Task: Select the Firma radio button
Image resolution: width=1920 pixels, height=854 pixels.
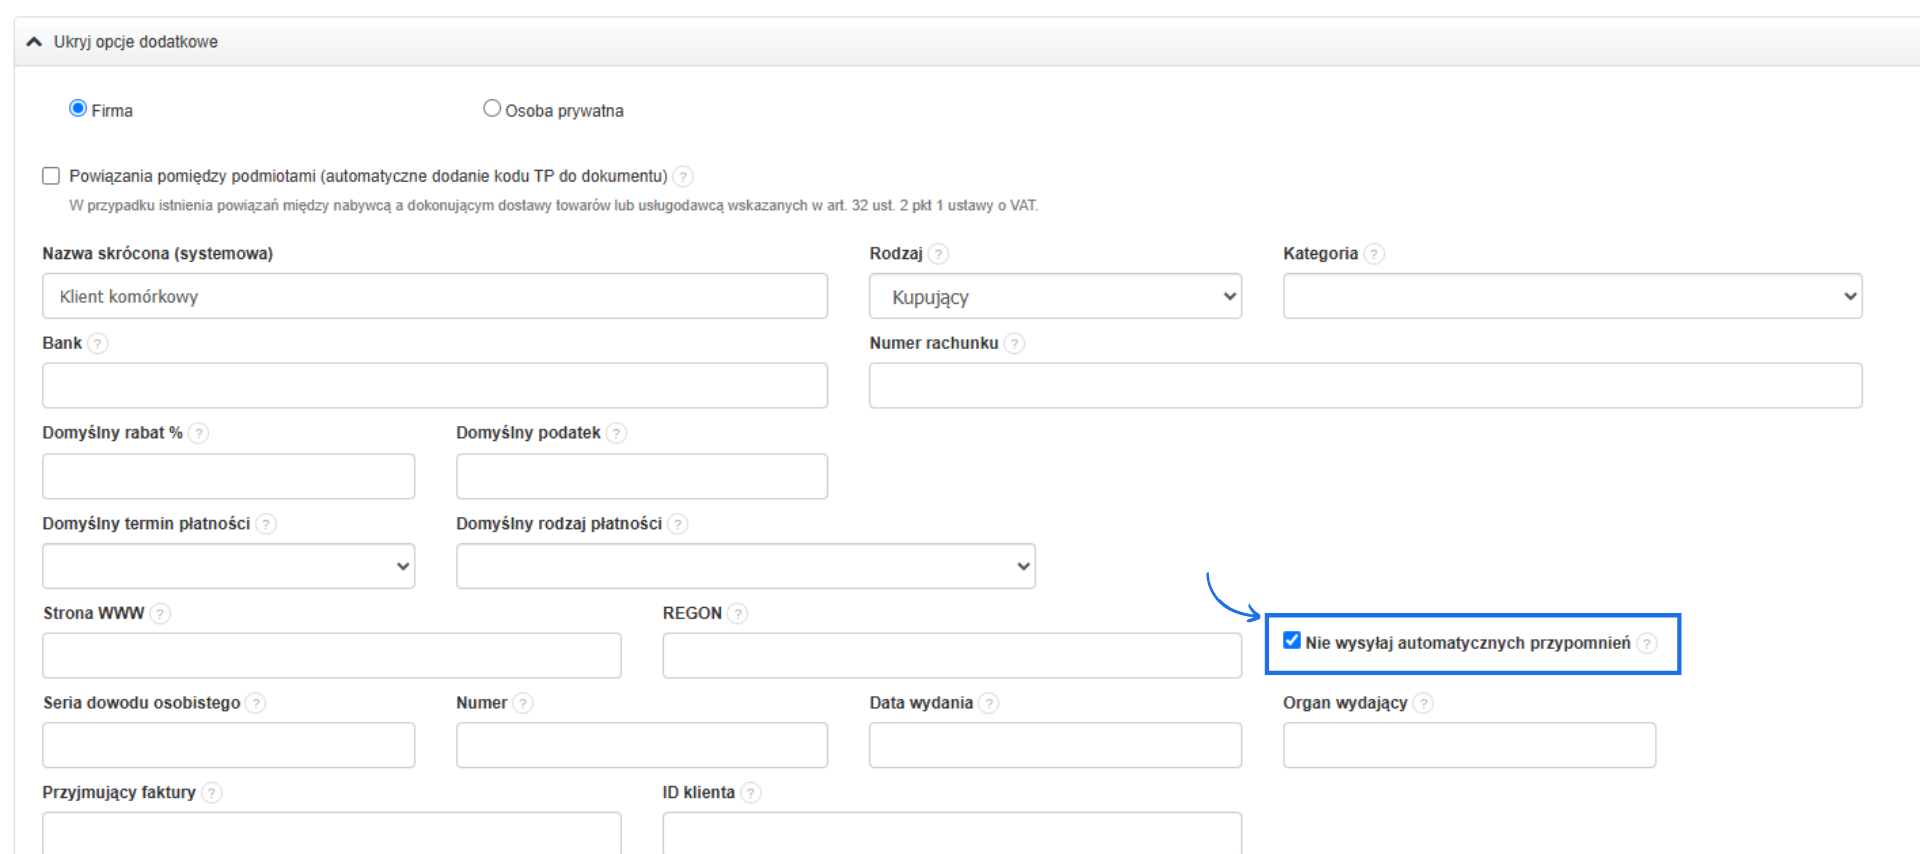Action: [78, 108]
